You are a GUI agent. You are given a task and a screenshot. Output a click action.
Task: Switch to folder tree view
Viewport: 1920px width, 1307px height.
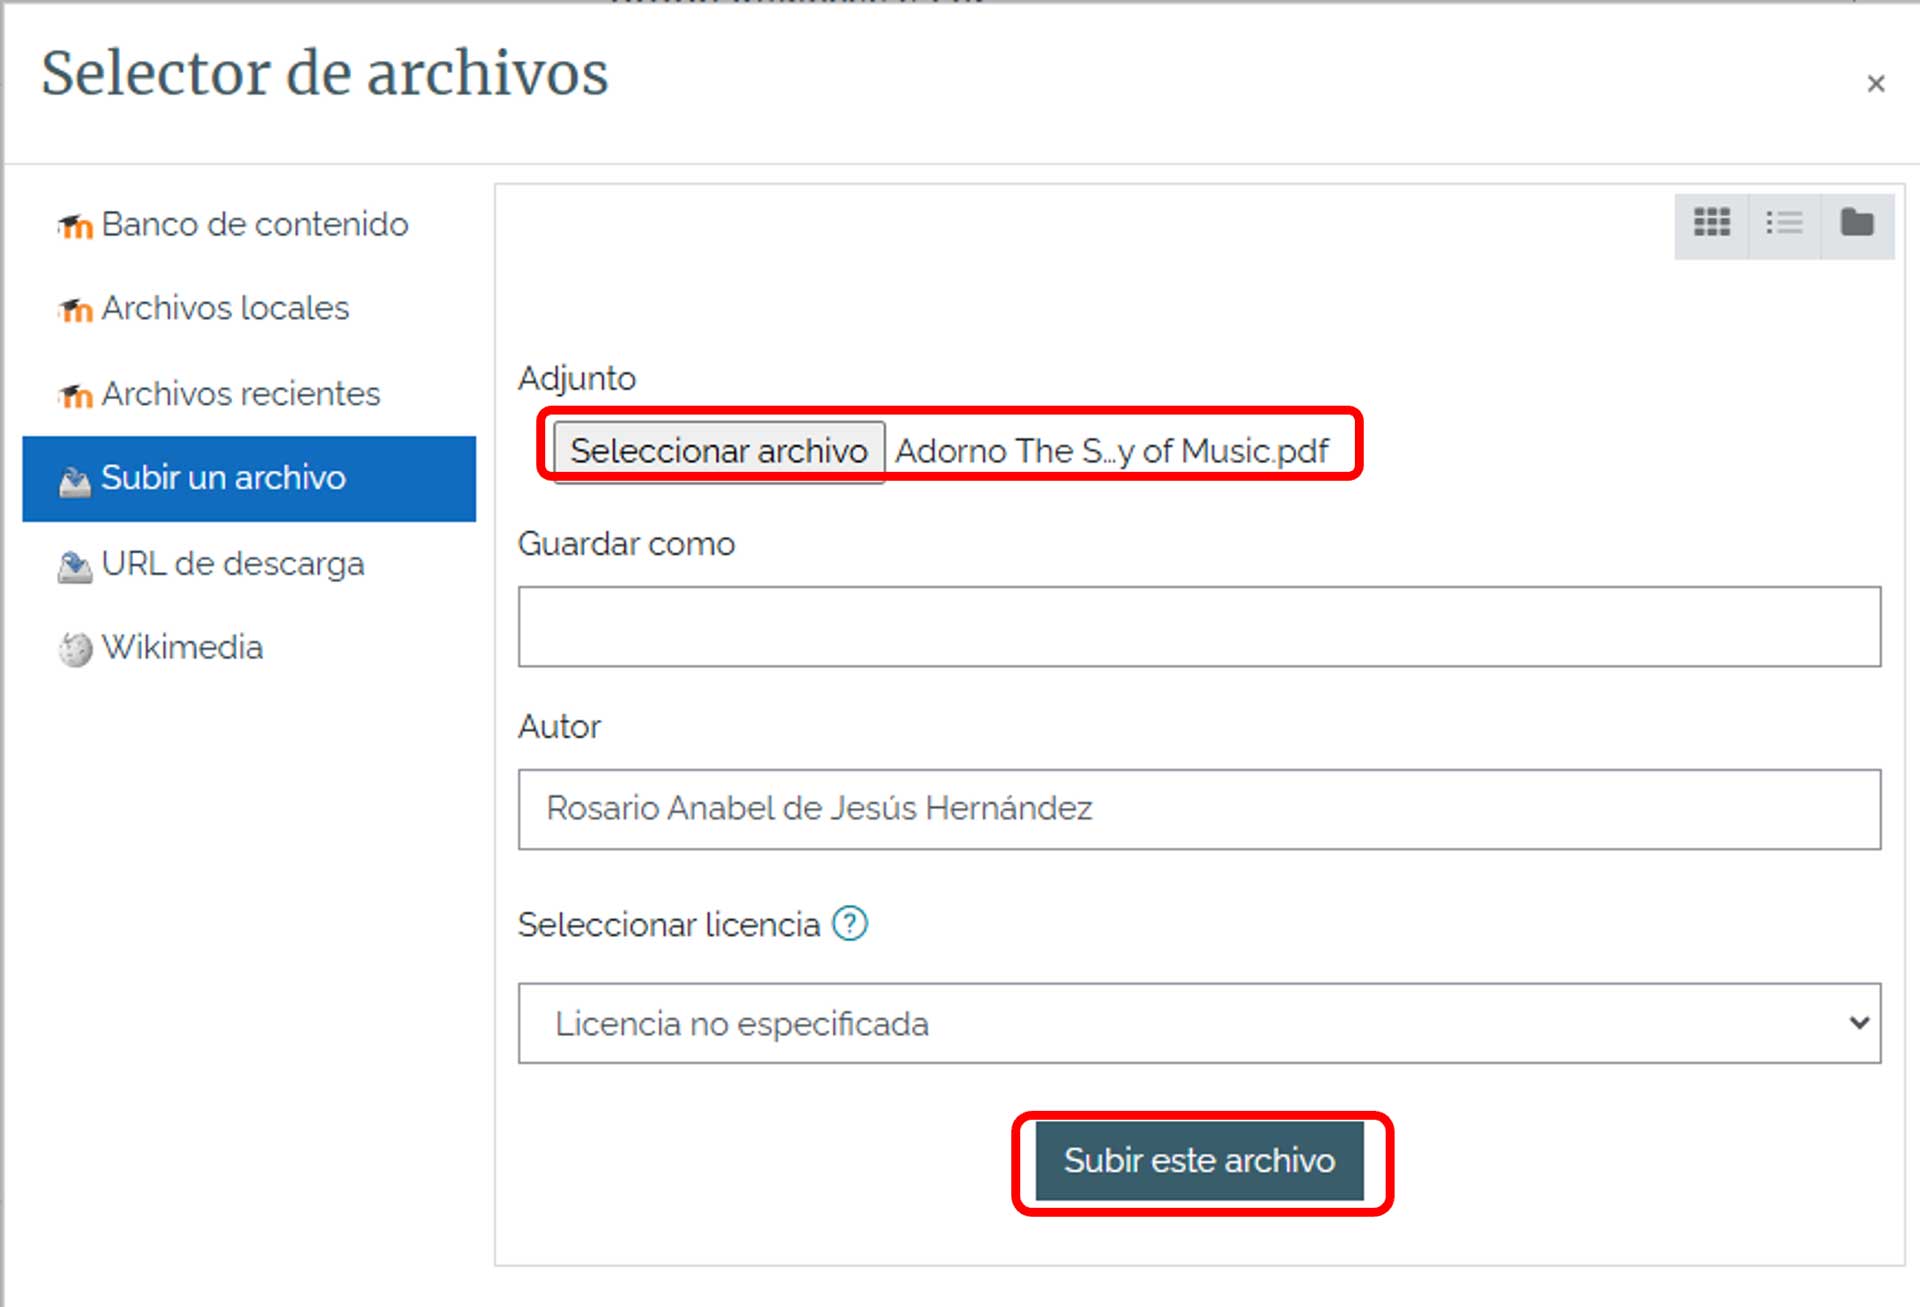pyautogui.click(x=1857, y=223)
